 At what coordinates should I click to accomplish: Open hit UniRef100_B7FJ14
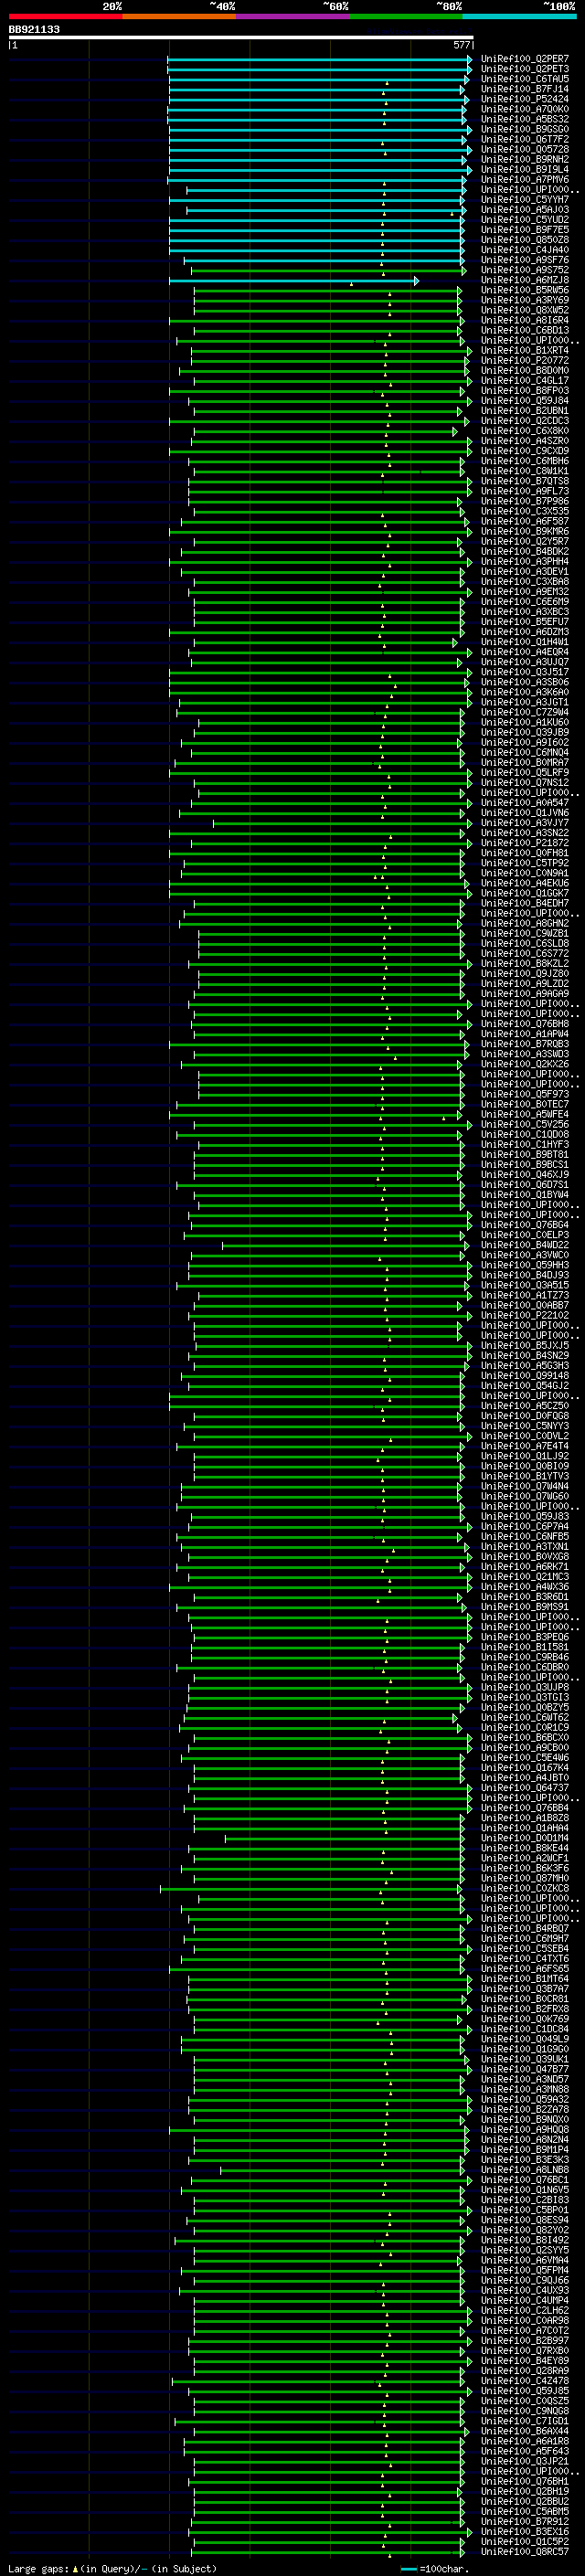click(x=525, y=89)
